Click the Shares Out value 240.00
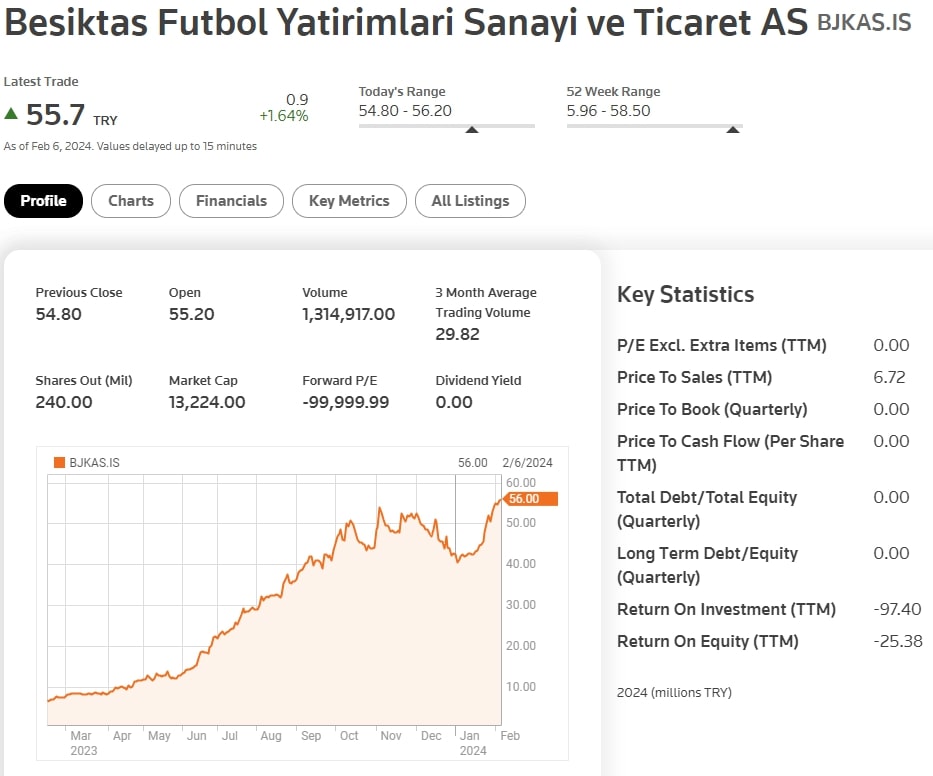Screen dimensions: 933x776 click(64, 402)
